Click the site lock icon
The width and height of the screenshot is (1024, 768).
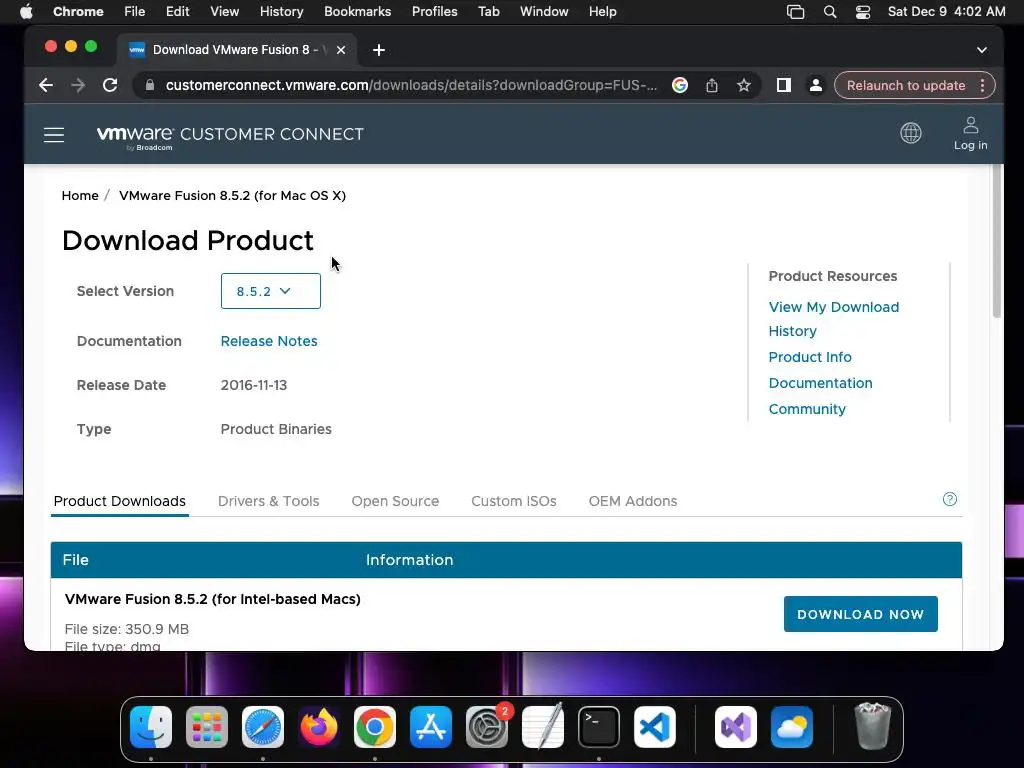150,86
